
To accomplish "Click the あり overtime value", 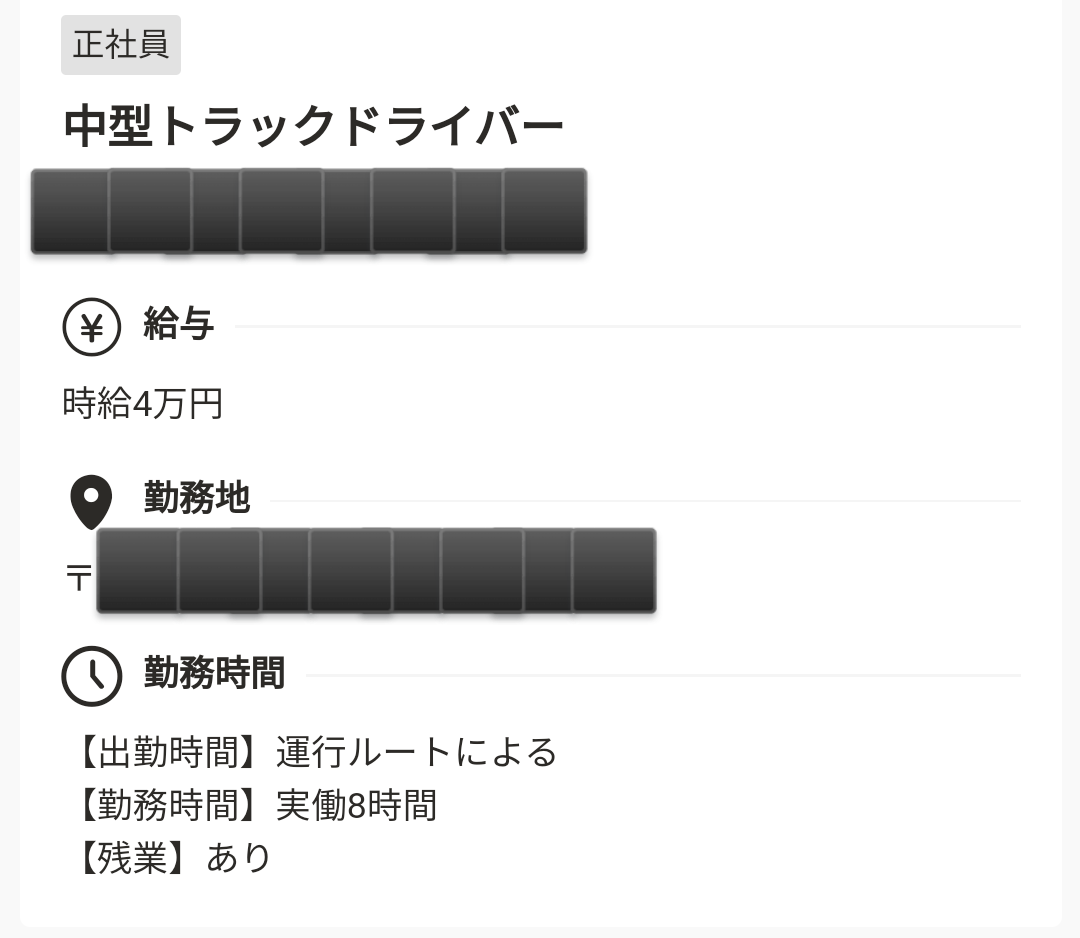I will (239, 858).
